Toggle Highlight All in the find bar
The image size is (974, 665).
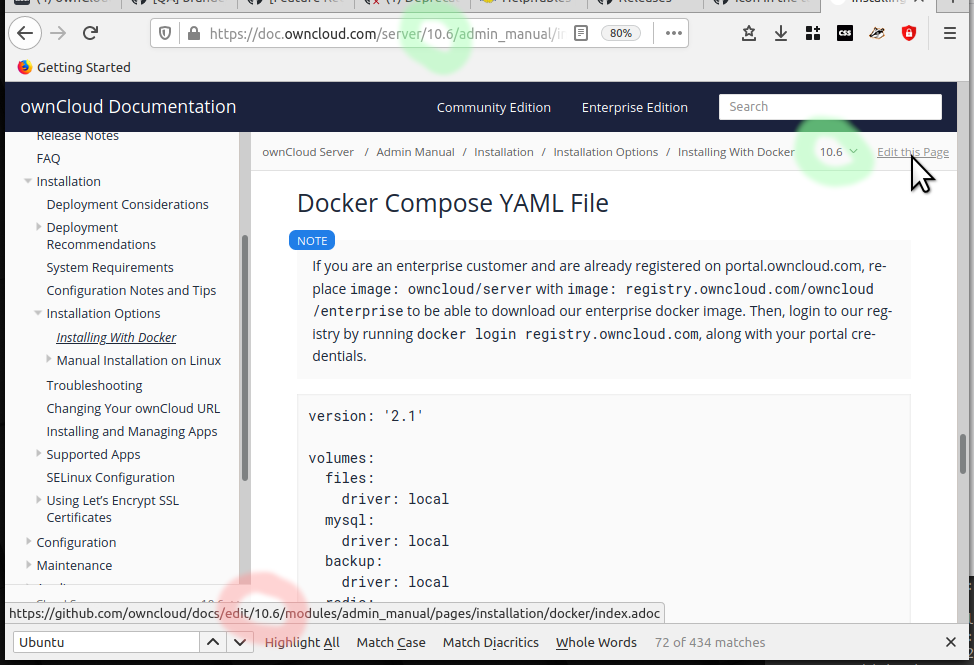(x=301, y=642)
